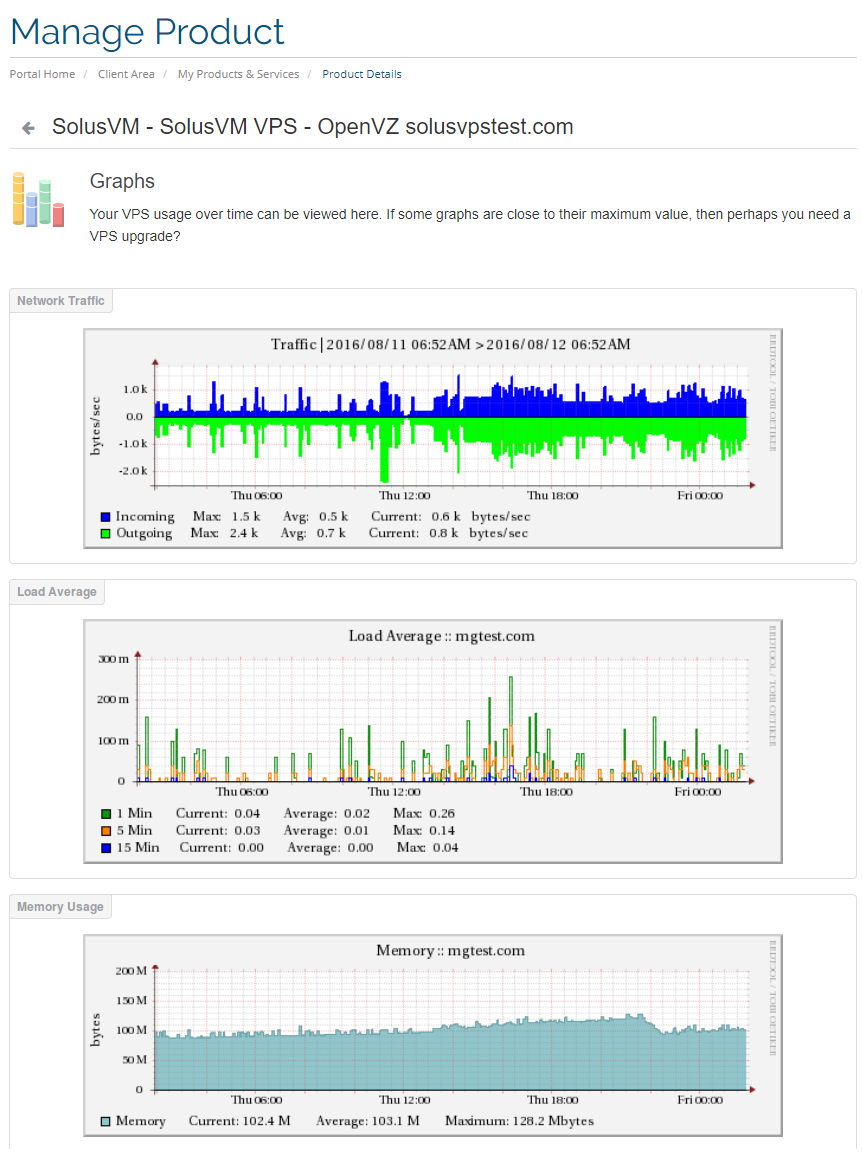862x1152 pixels.
Task: Select the Load Average tab label
Action: tap(57, 591)
